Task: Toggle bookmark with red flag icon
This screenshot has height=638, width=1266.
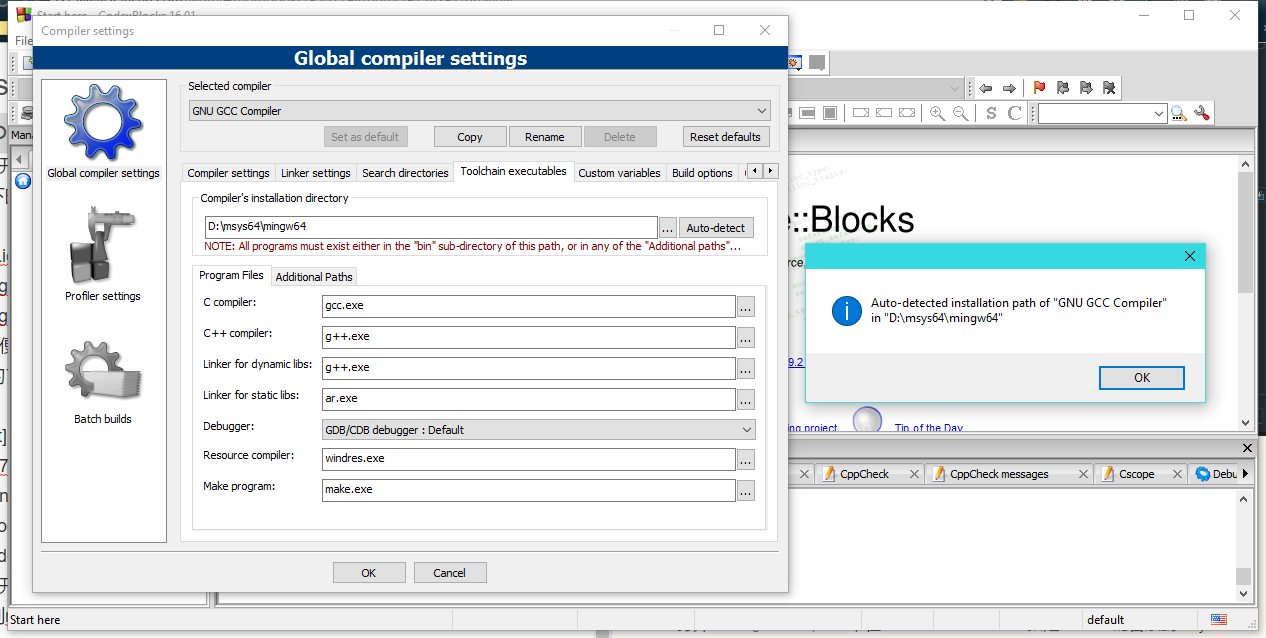Action: point(1039,88)
